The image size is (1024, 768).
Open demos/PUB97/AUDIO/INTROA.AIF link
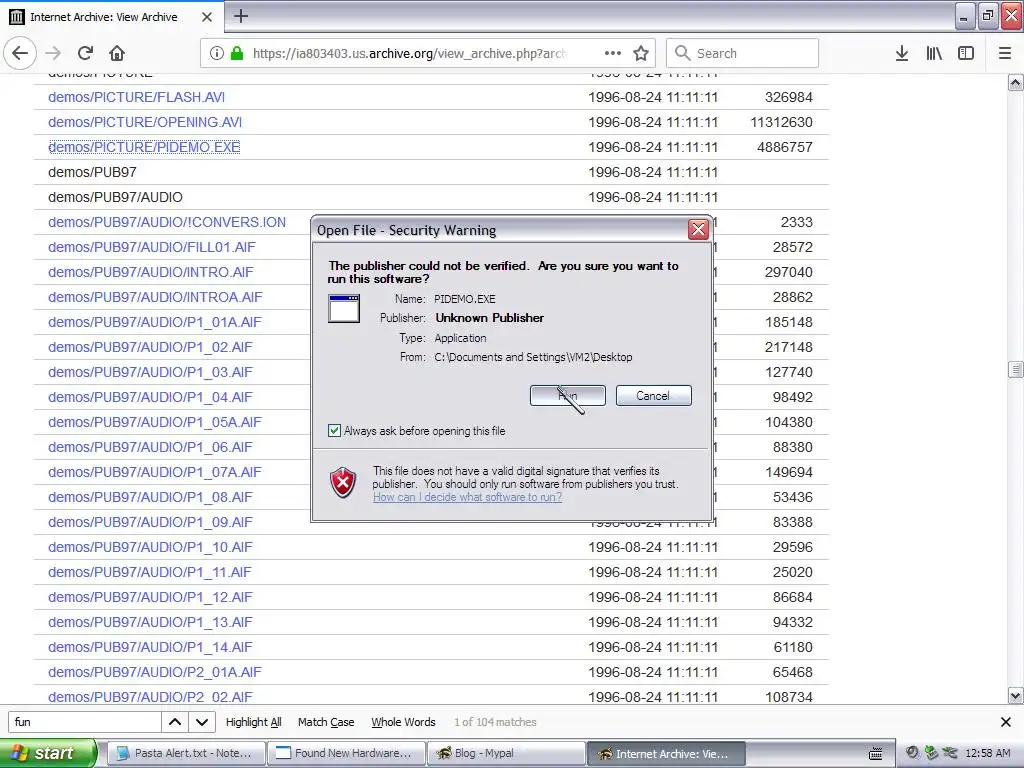(x=155, y=297)
